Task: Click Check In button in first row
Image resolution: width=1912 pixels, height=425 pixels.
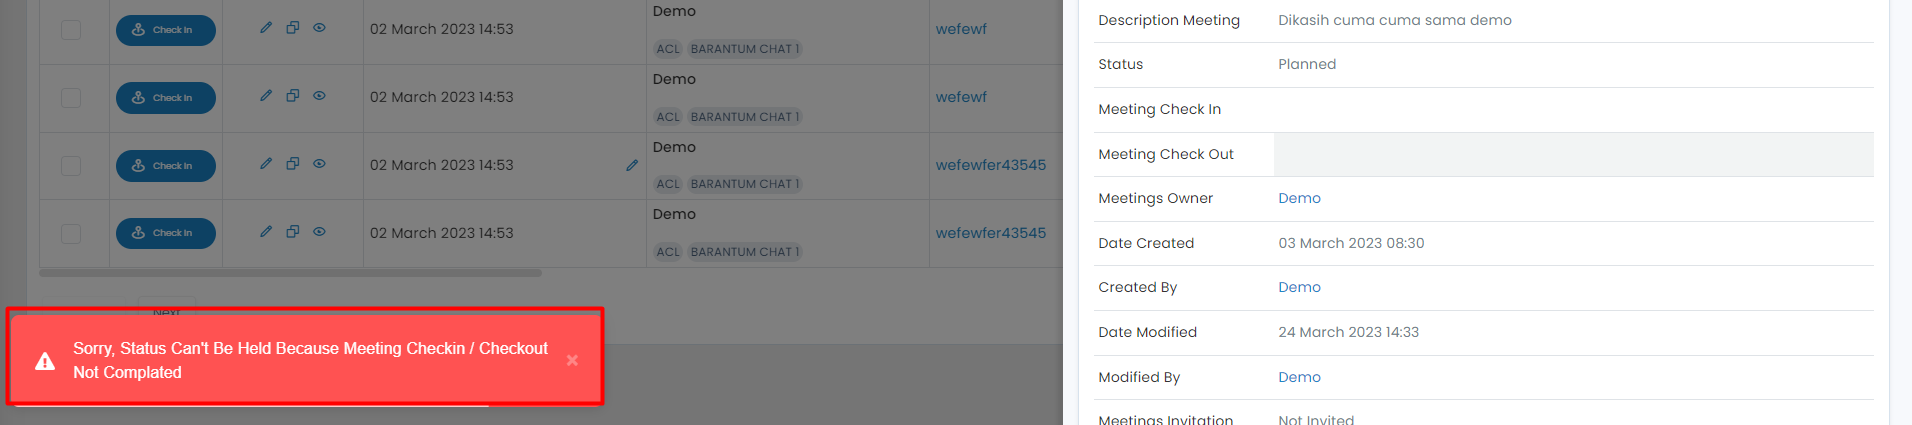Action: pyautogui.click(x=166, y=30)
